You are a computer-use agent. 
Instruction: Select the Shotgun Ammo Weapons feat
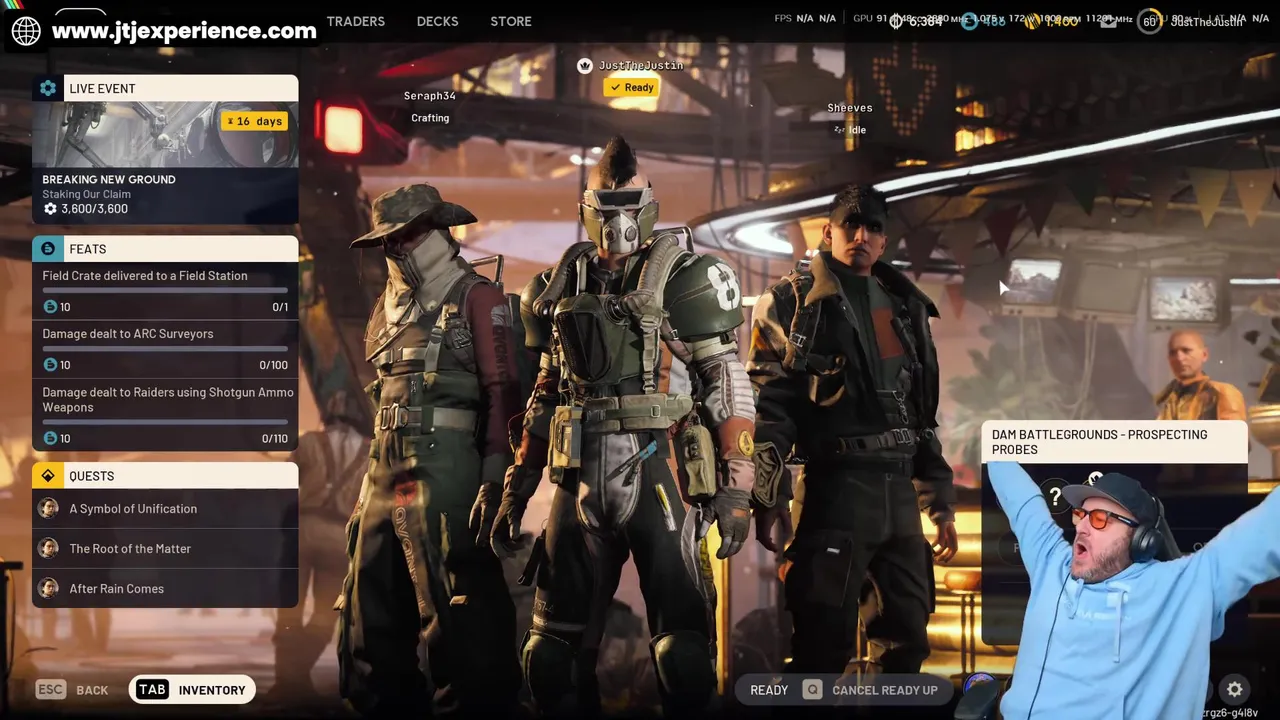pos(165,415)
